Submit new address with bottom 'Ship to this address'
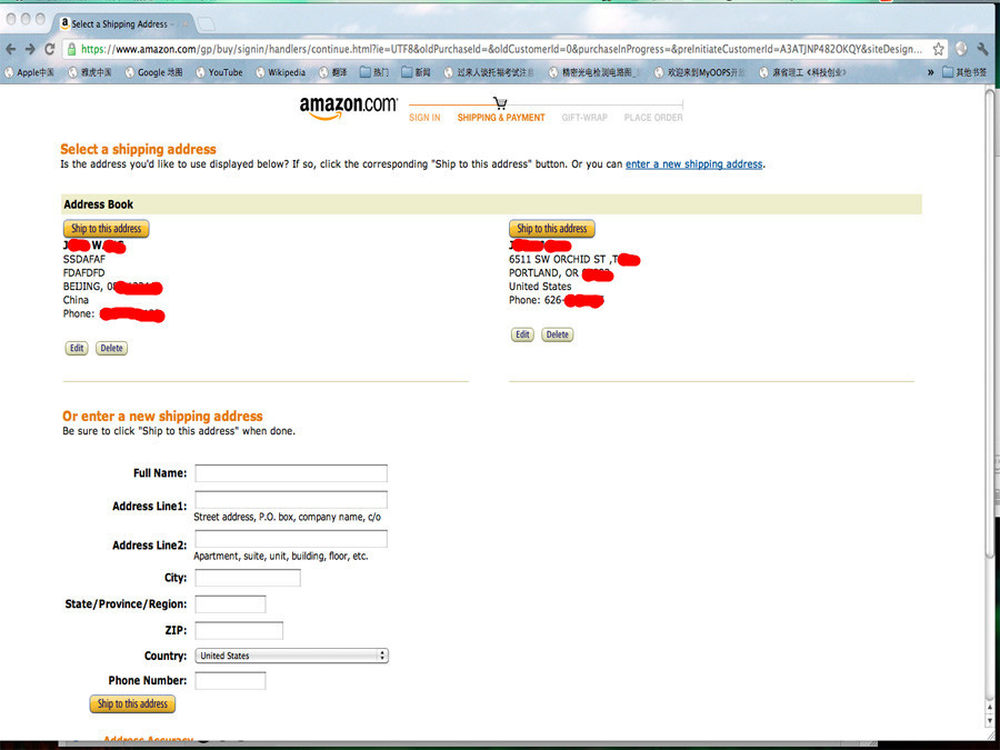 (132, 704)
